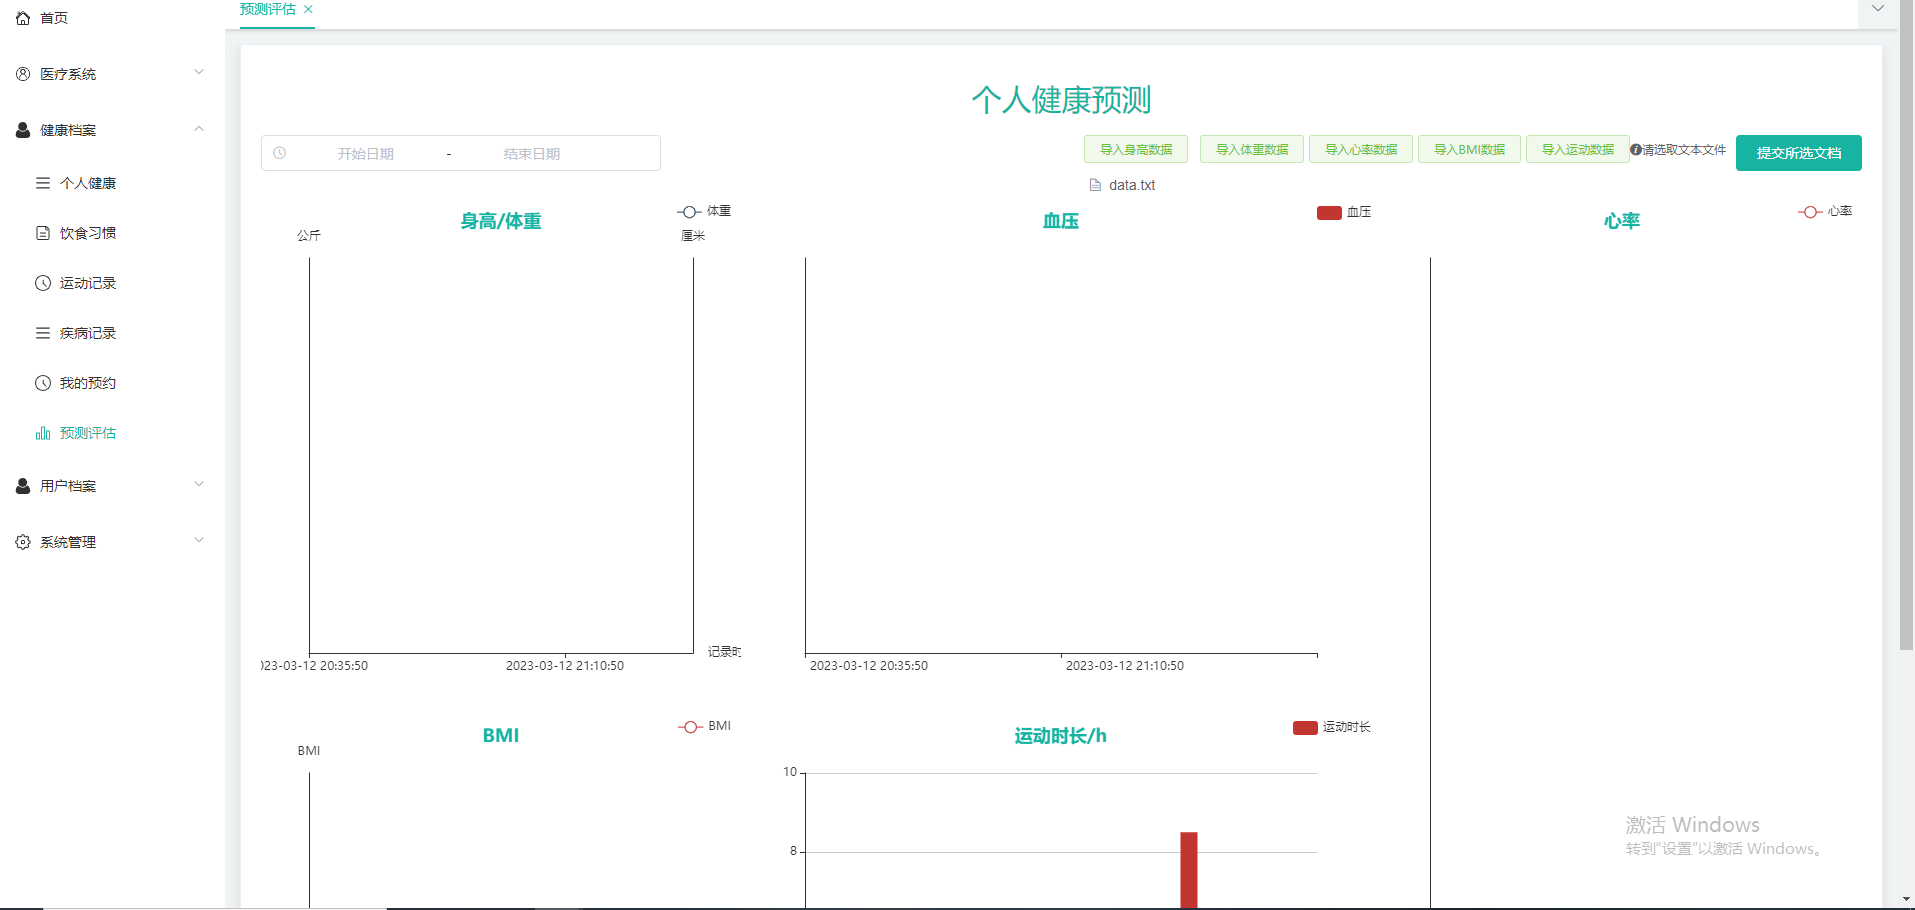Click the clock icon in date range field

pos(280,153)
